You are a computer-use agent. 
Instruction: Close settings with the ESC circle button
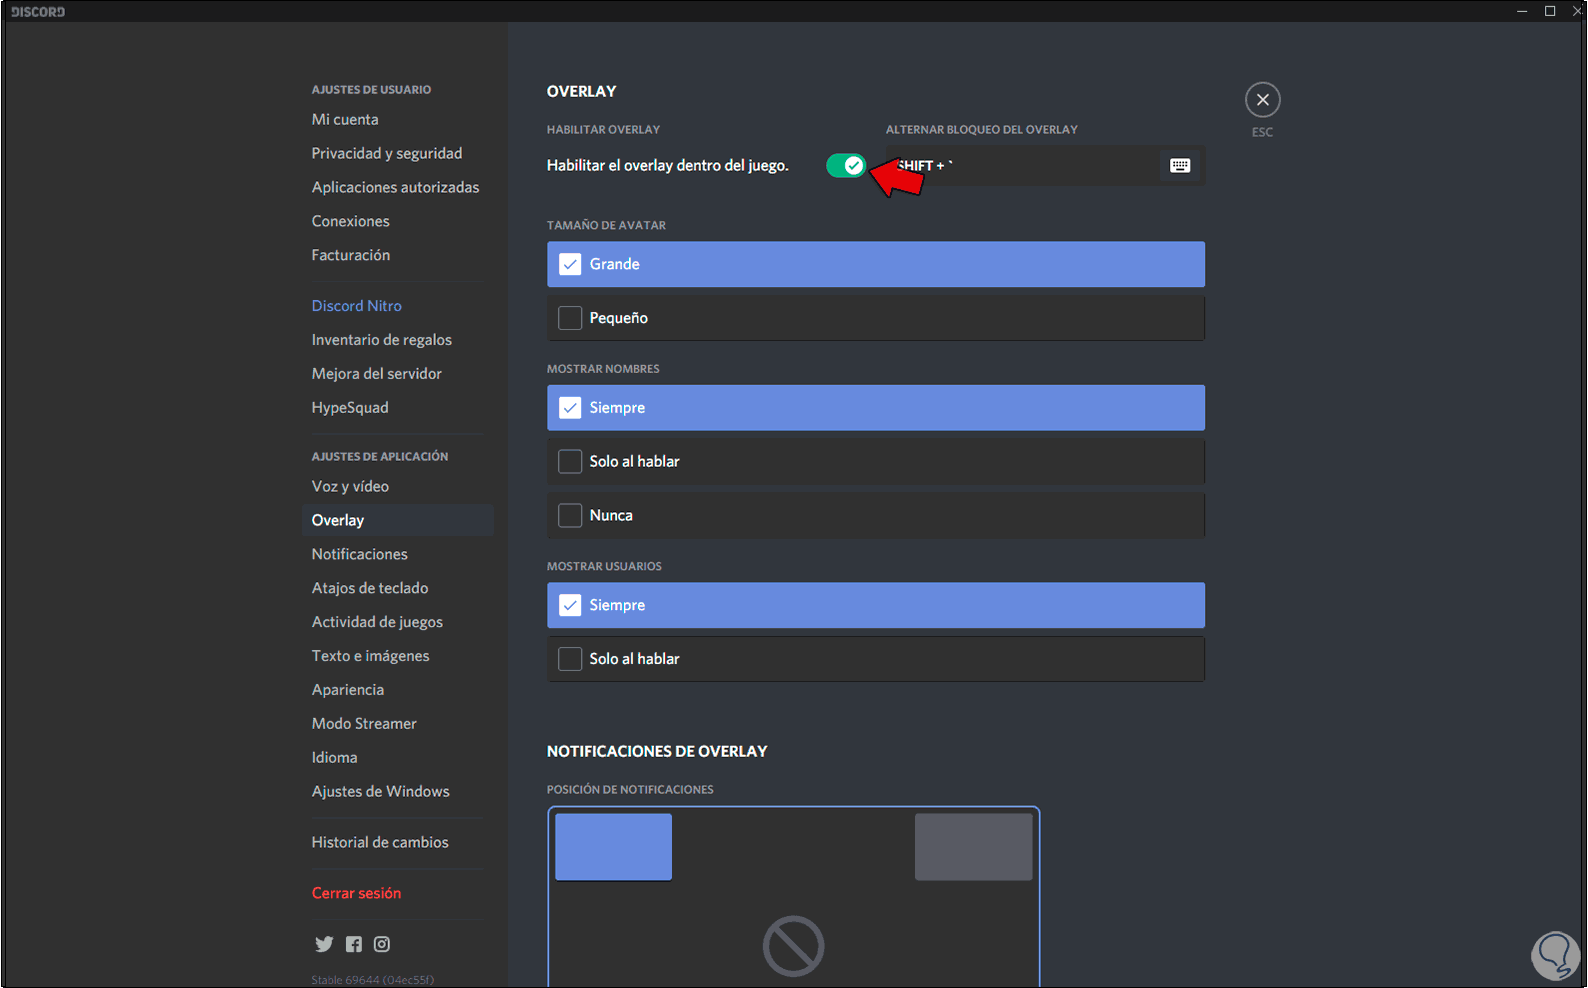(1262, 100)
